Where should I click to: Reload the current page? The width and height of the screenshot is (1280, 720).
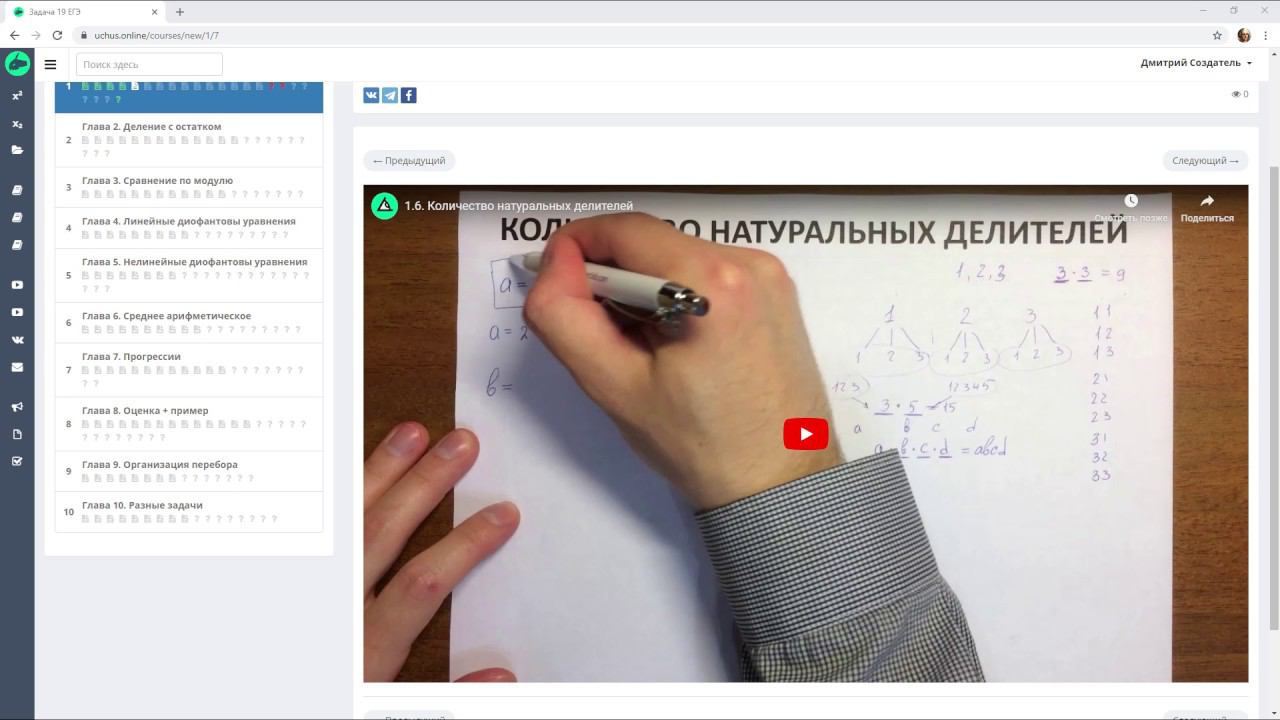point(58,35)
